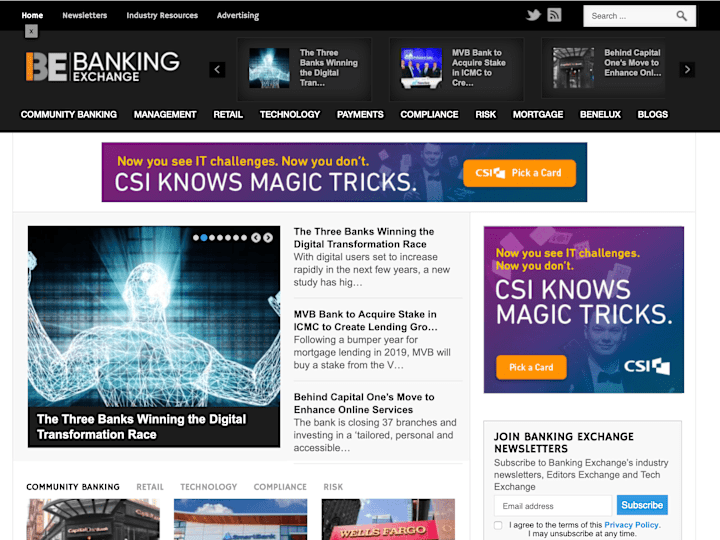This screenshot has width=720, height=540.
Task: Open the Twitter icon link
Action: point(533,15)
